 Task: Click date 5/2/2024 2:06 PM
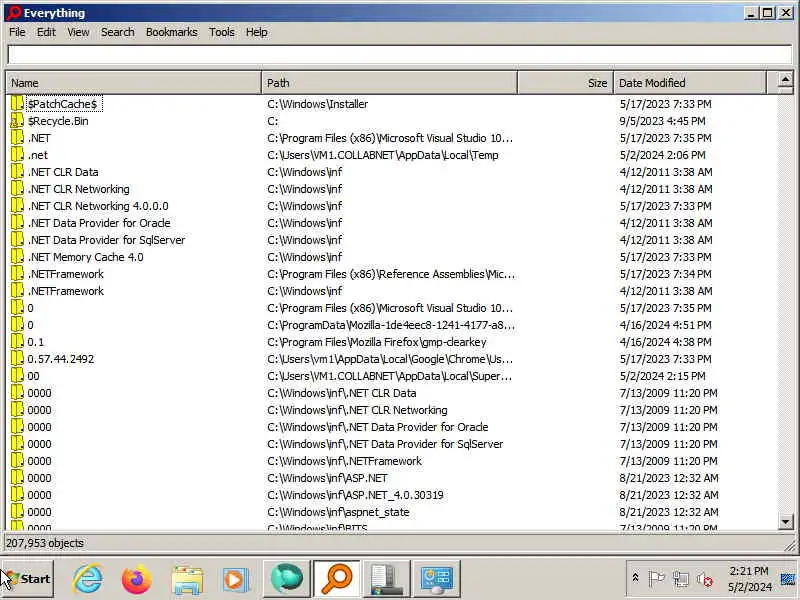pyautogui.click(x=663, y=155)
